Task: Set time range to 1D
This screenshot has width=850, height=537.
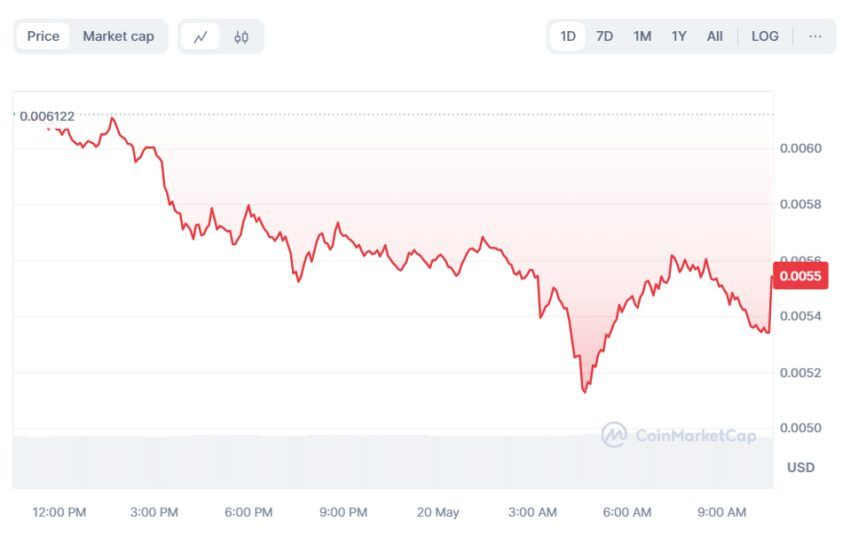Action: coord(568,36)
